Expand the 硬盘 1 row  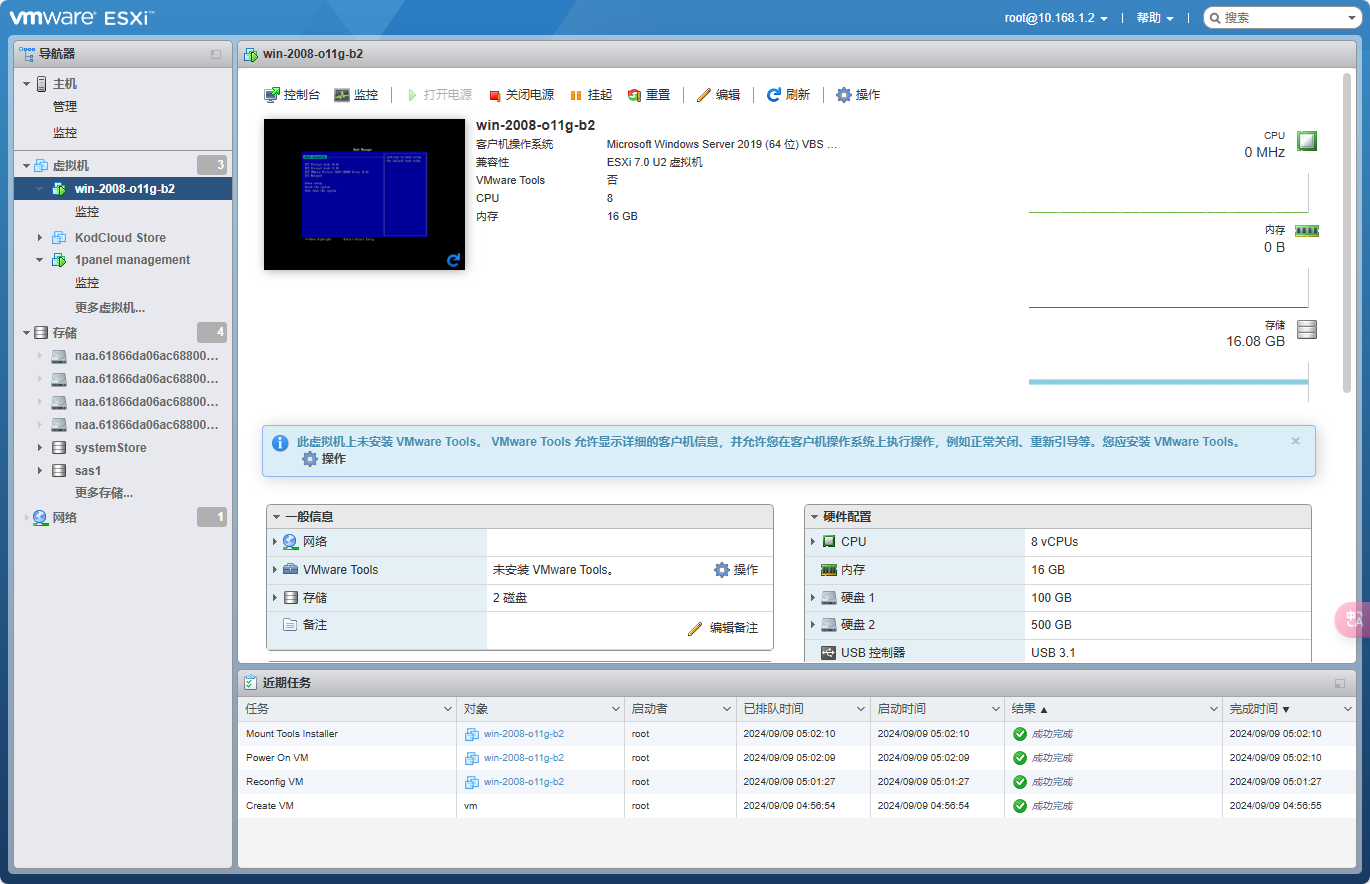[x=813, y=598]
